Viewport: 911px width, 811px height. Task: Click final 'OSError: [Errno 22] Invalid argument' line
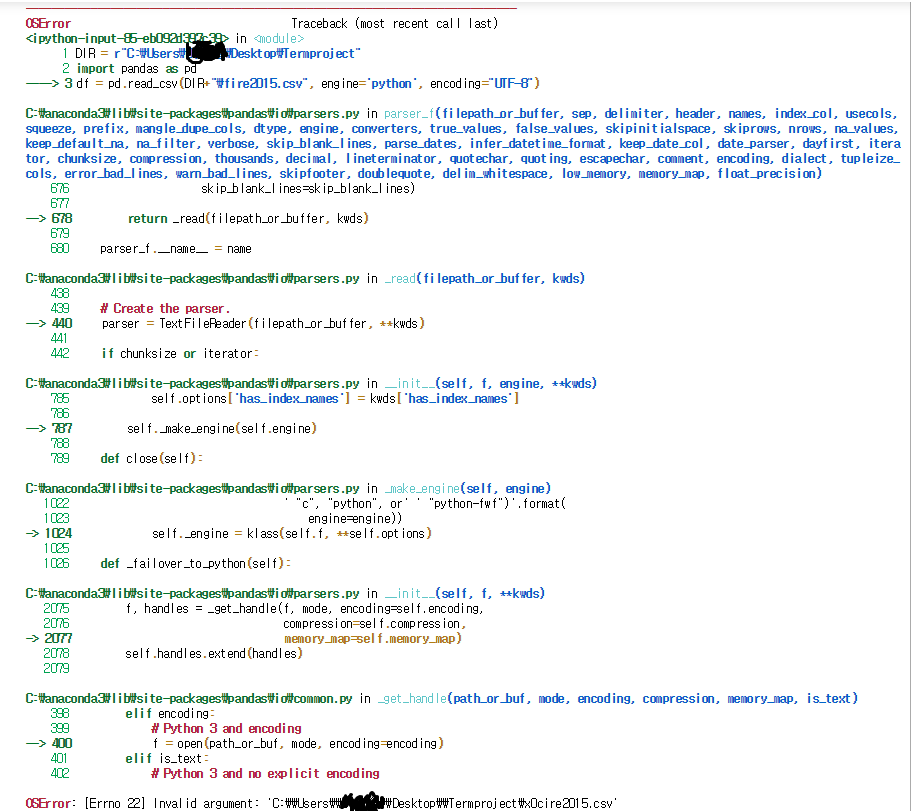pyautogui.click(x=320, y=803)
